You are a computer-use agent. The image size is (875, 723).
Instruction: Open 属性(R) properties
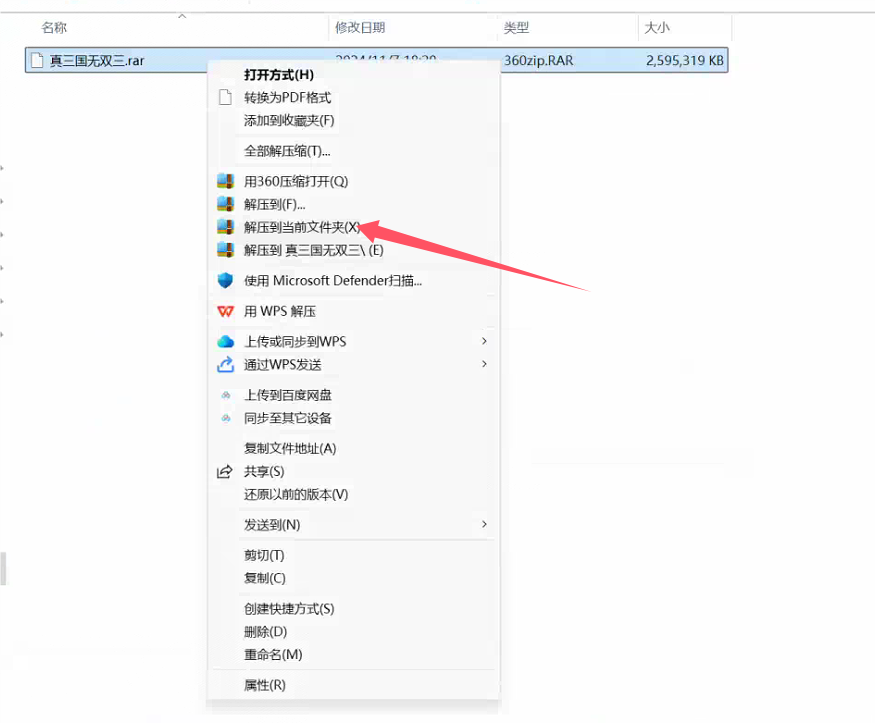265,685
